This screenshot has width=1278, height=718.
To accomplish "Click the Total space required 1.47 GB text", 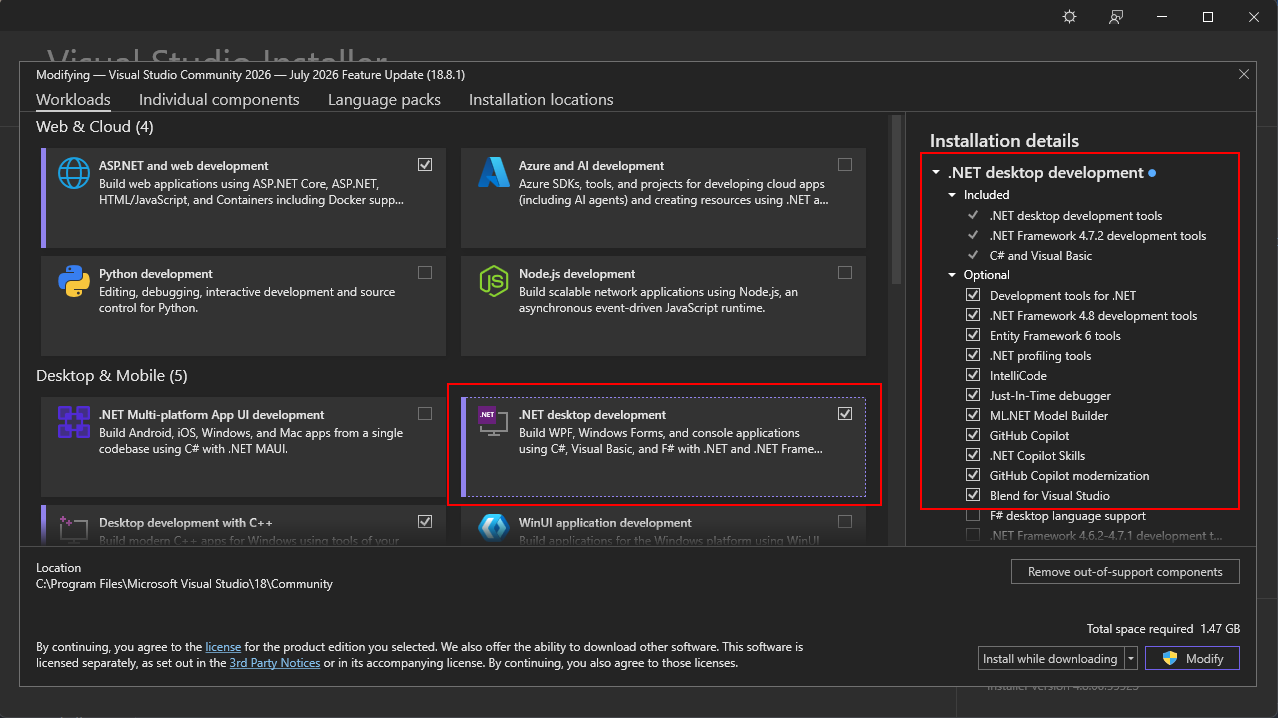I will click(1163, 629).
